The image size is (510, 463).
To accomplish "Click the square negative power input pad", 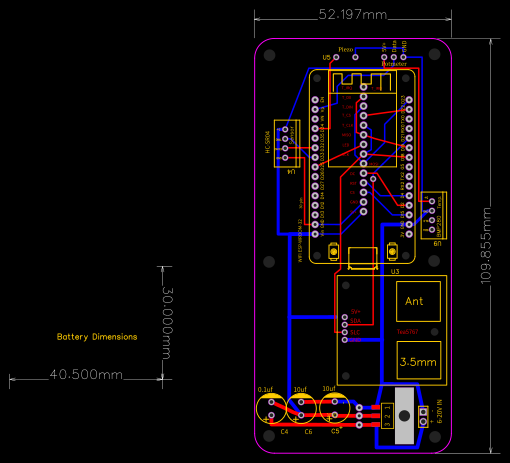I will pos(423,412).
